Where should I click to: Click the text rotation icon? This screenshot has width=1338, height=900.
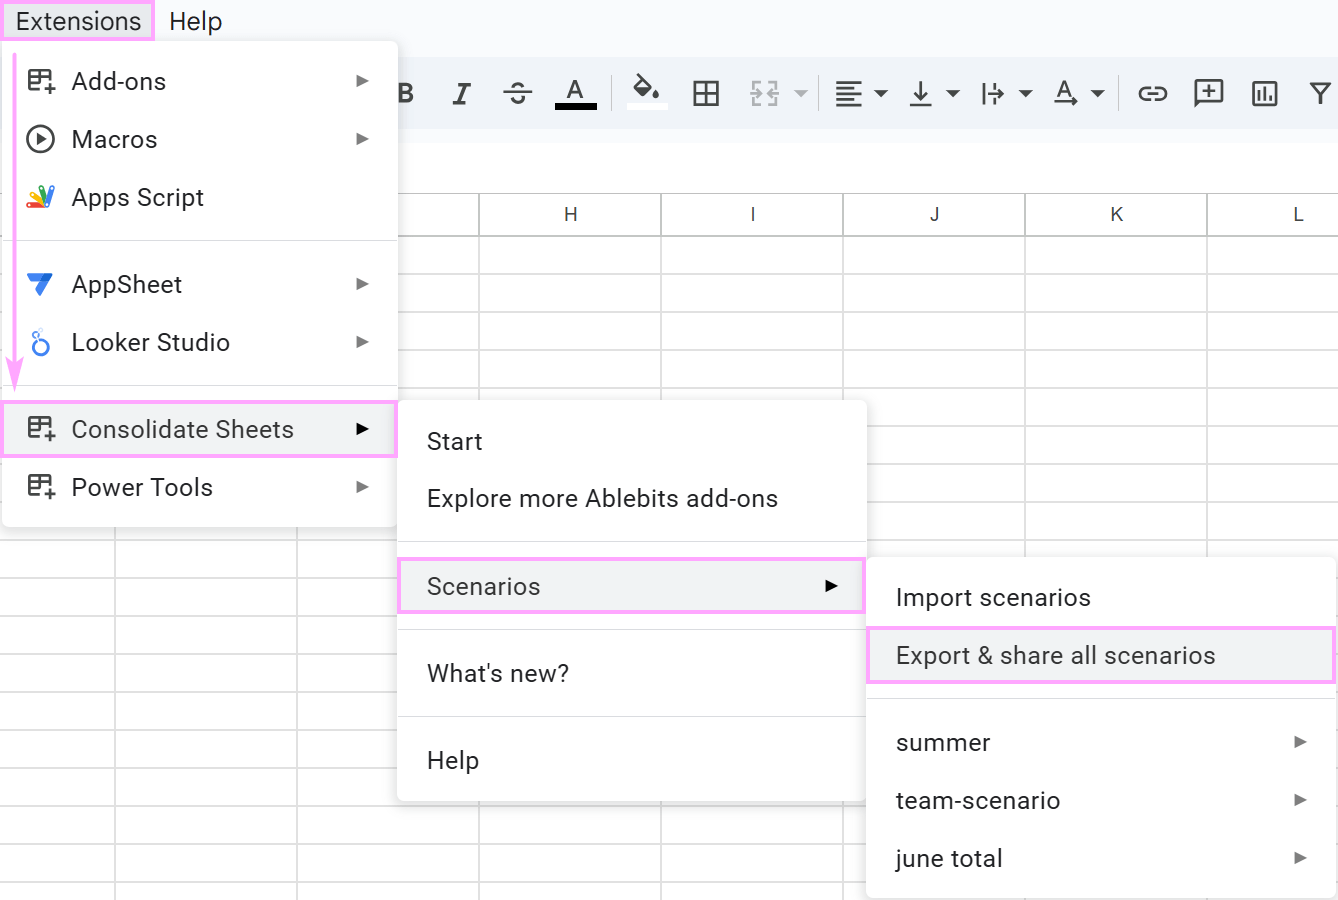1065,94
